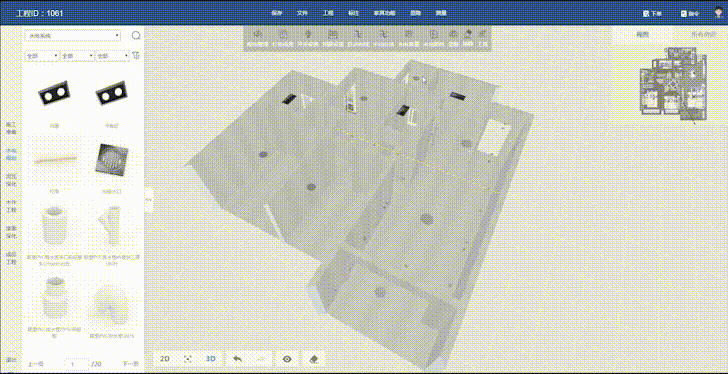Screen dimensions: 728x374
Task: Open the 帮助 menu in the top bar
Action: [415, 13]
